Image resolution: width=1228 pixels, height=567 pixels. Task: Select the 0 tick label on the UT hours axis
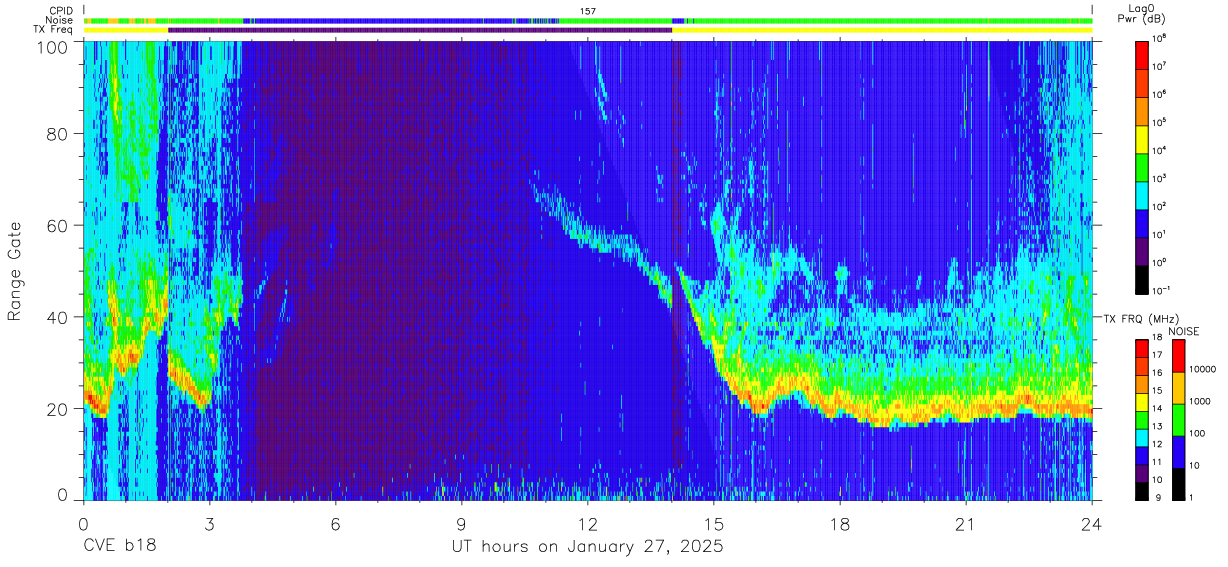pos(83,523)
